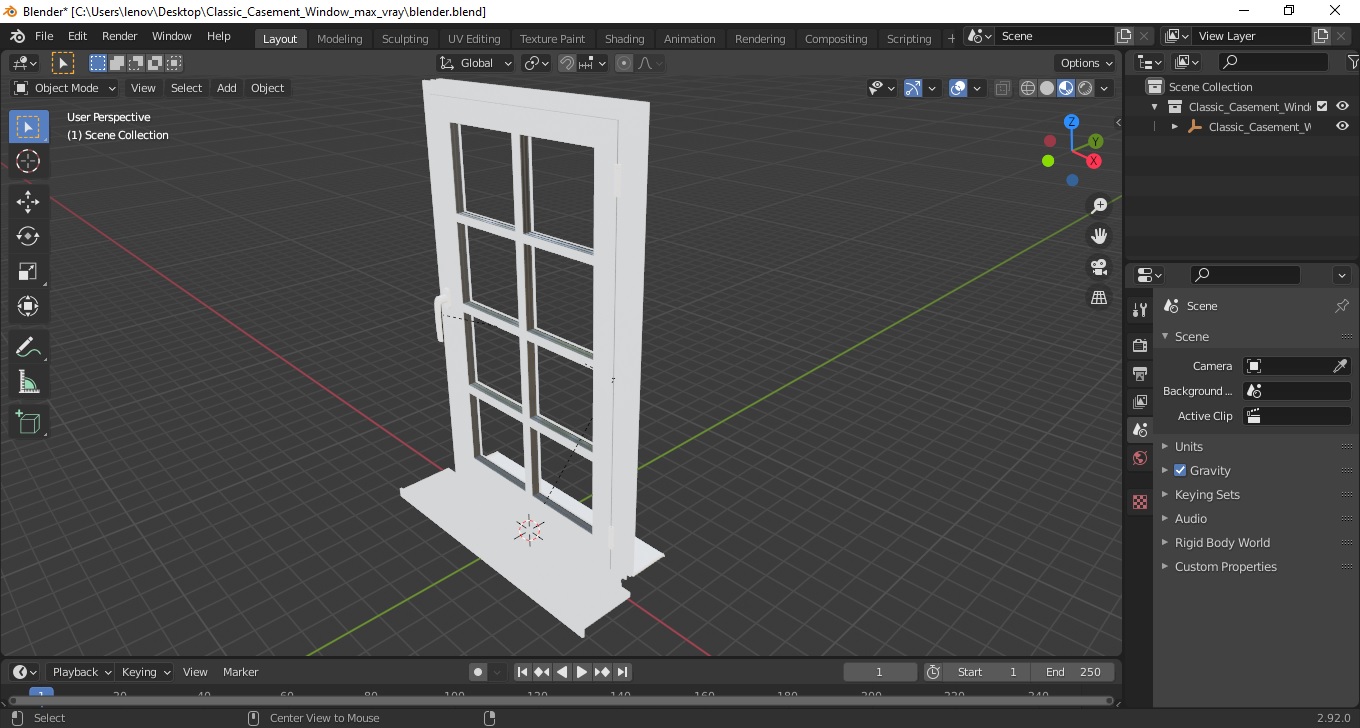Open the Global transform orientation dropdown
The image size is (1360, 728).
[476, 63]
